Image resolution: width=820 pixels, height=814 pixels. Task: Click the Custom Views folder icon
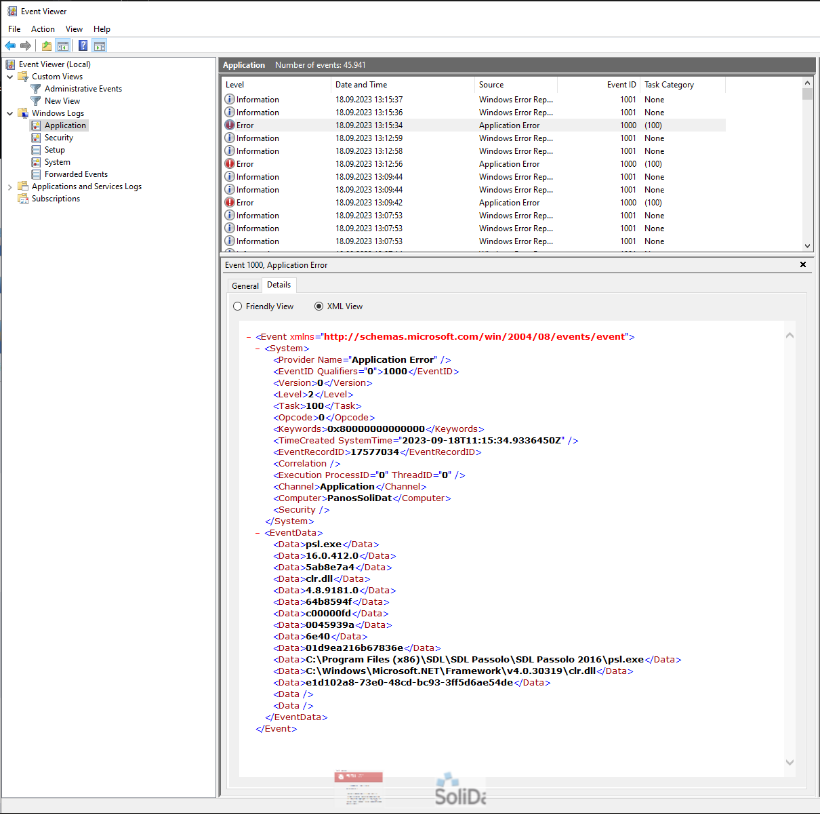(23, 76)
